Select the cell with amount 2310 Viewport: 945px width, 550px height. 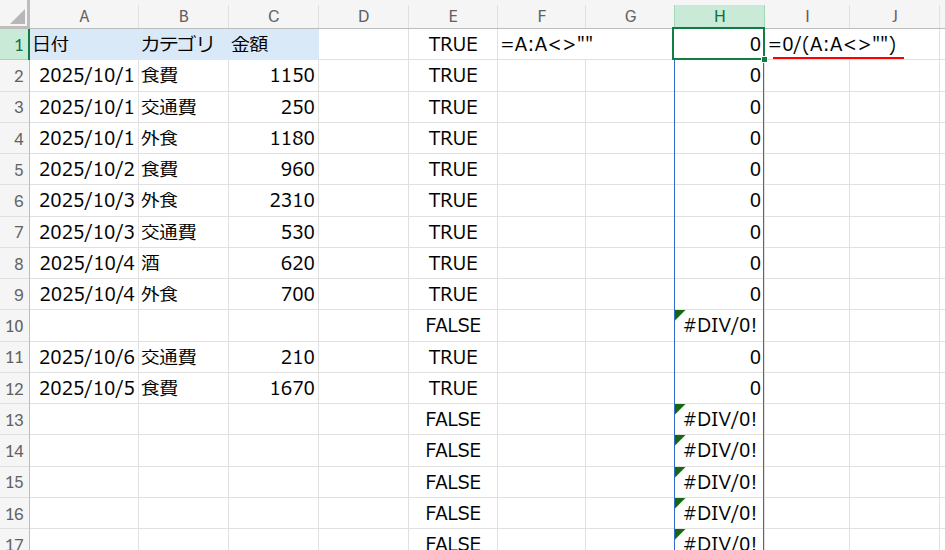coord(273,201)
